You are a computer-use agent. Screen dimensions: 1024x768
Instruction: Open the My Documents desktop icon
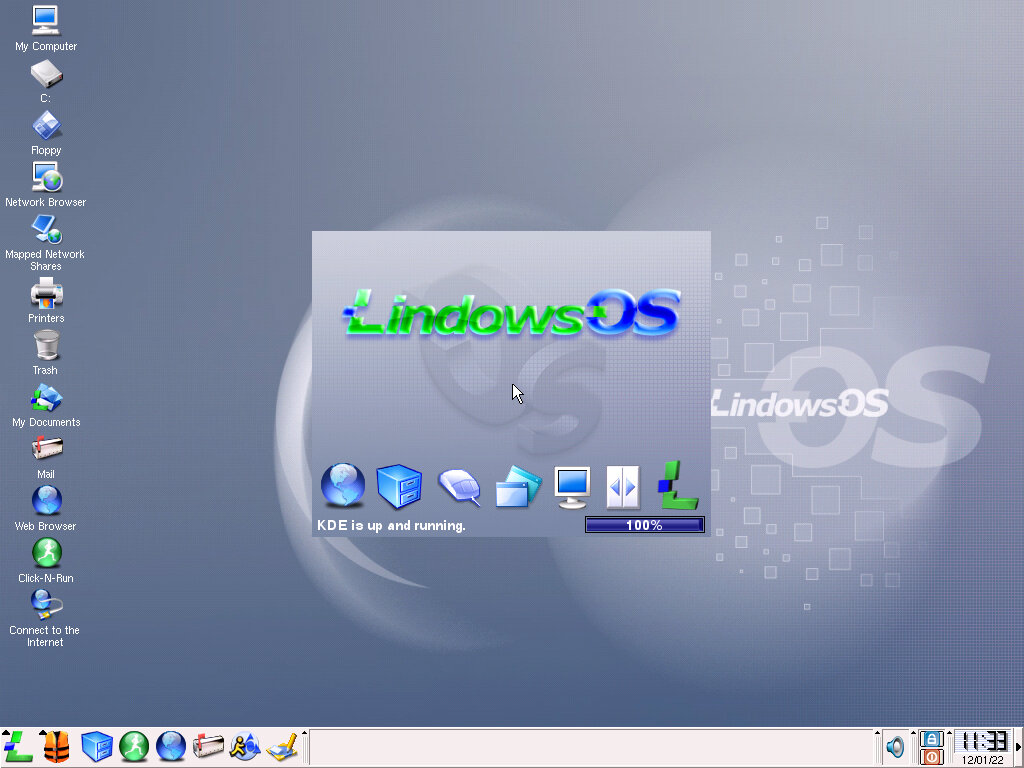46,398
